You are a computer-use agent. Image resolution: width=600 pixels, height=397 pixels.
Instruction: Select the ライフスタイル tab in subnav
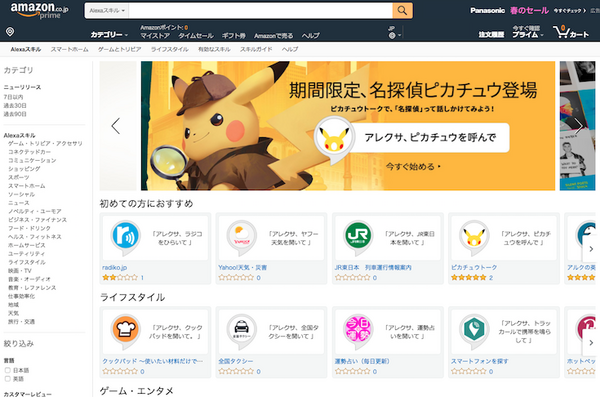click(x=170, y=49)
